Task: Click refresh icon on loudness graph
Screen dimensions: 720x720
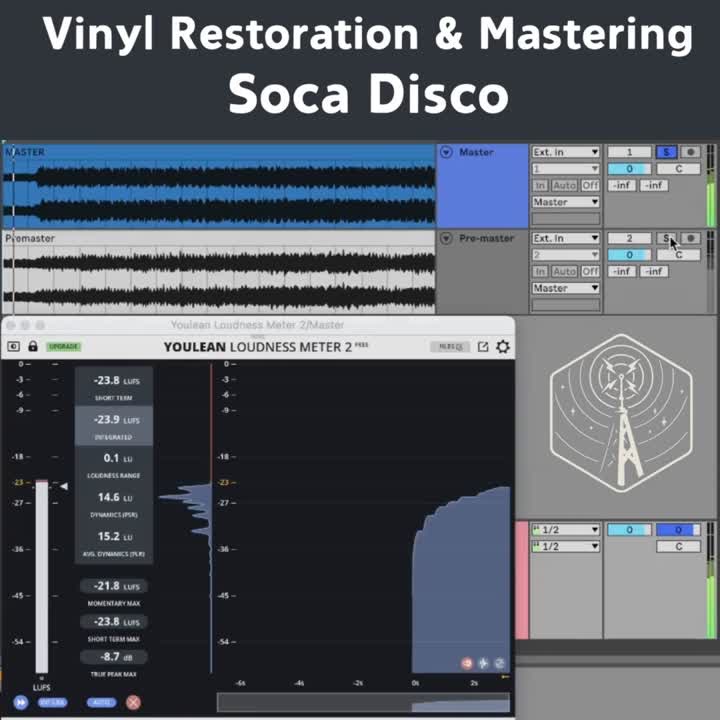Action: tap(500, 663)
